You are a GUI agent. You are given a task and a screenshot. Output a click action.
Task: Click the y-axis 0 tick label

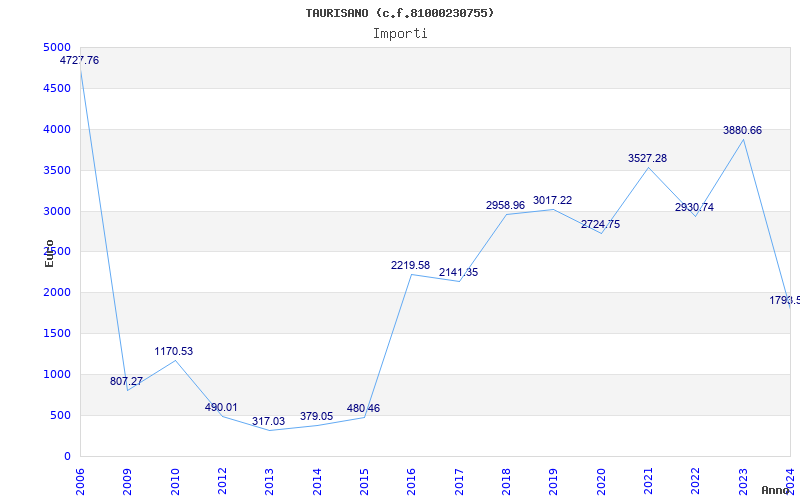(67, 456)
